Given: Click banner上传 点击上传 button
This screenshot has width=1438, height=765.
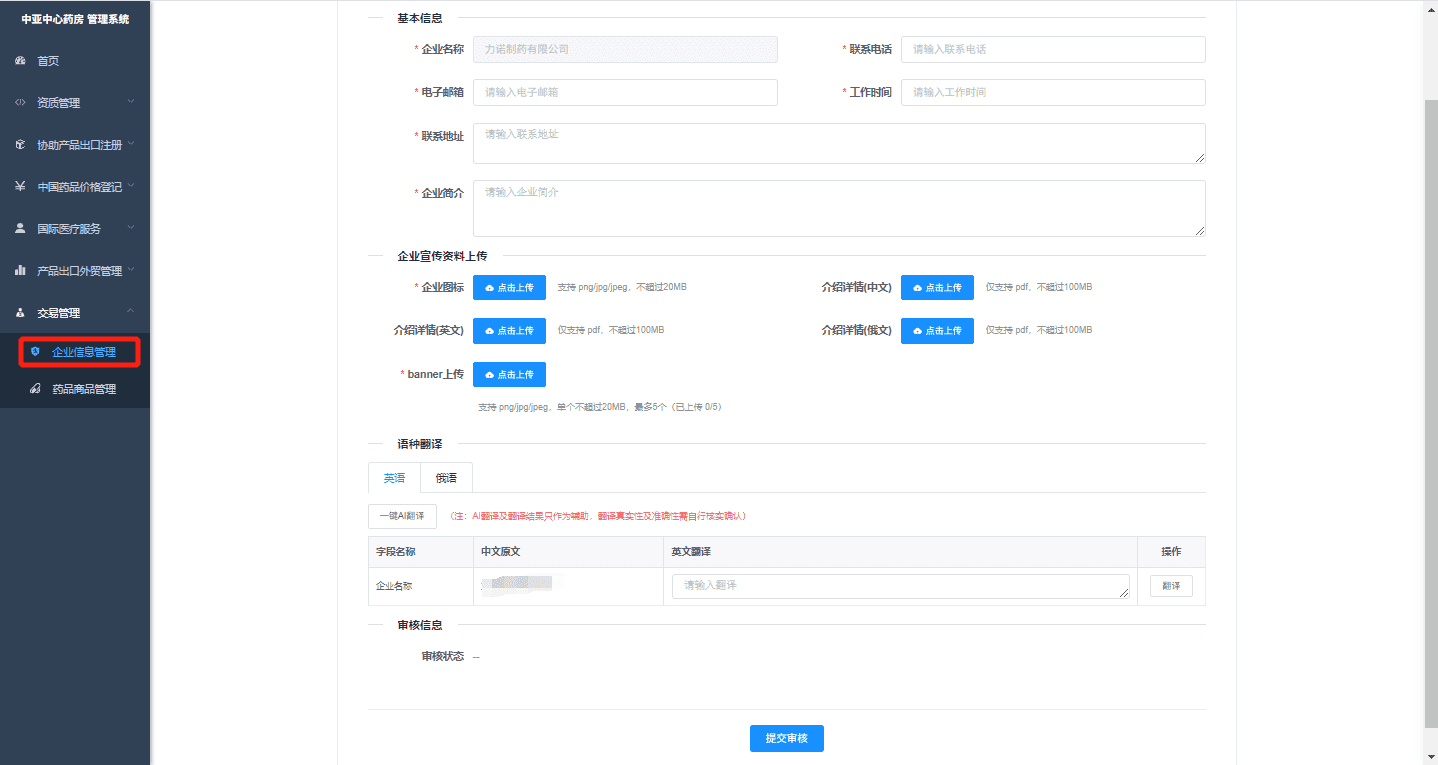Looking at the screenshot, I should [x=509, y=374].
